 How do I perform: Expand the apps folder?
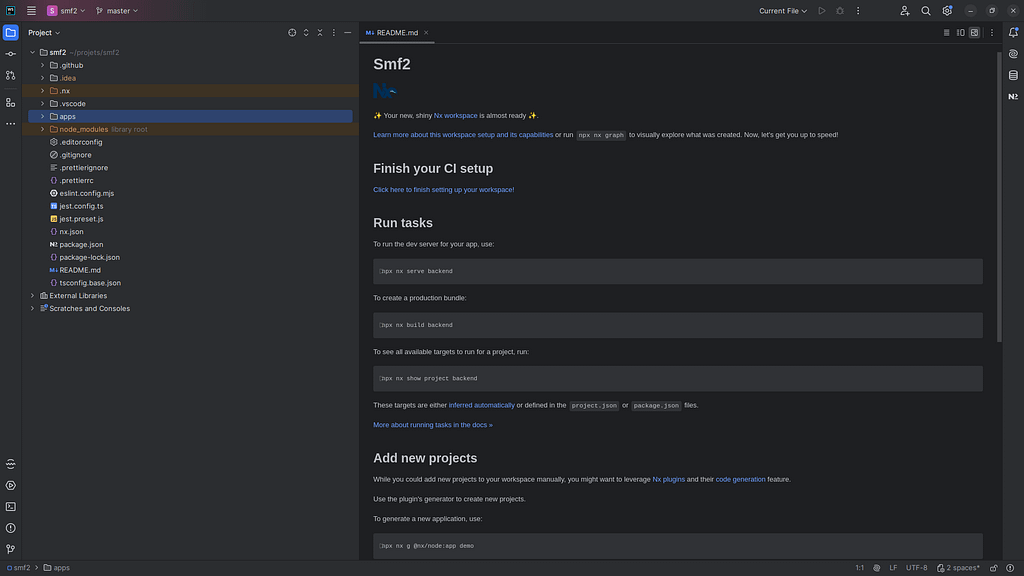[43, 117]
